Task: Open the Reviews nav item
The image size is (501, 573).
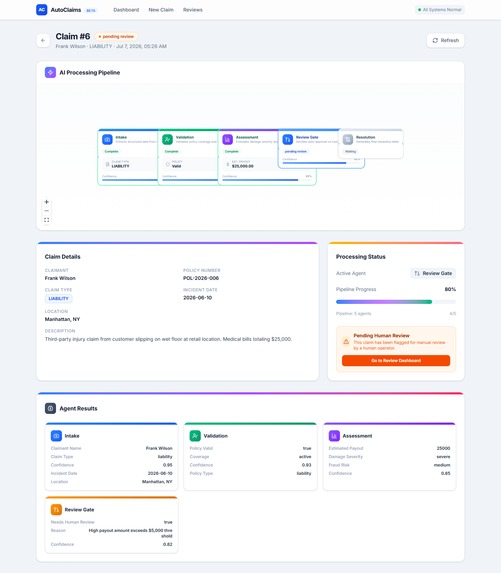Action: 193,10
